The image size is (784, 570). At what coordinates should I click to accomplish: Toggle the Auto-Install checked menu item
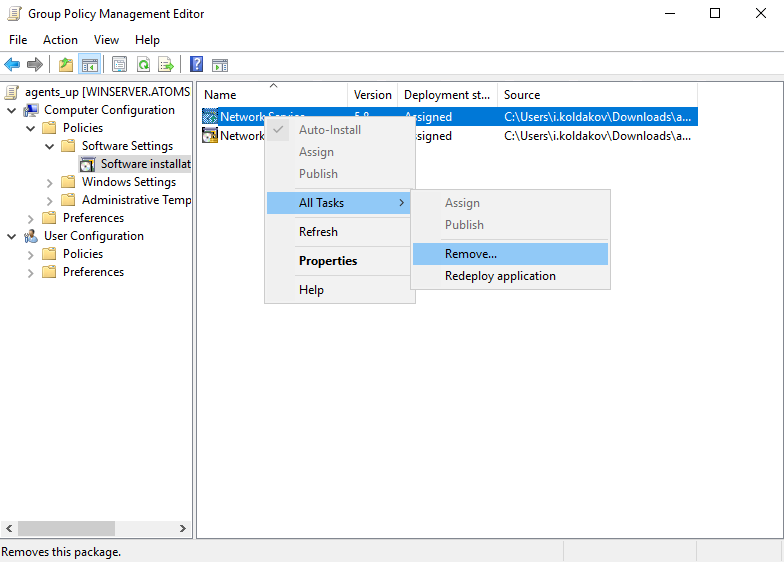(329, 130)
